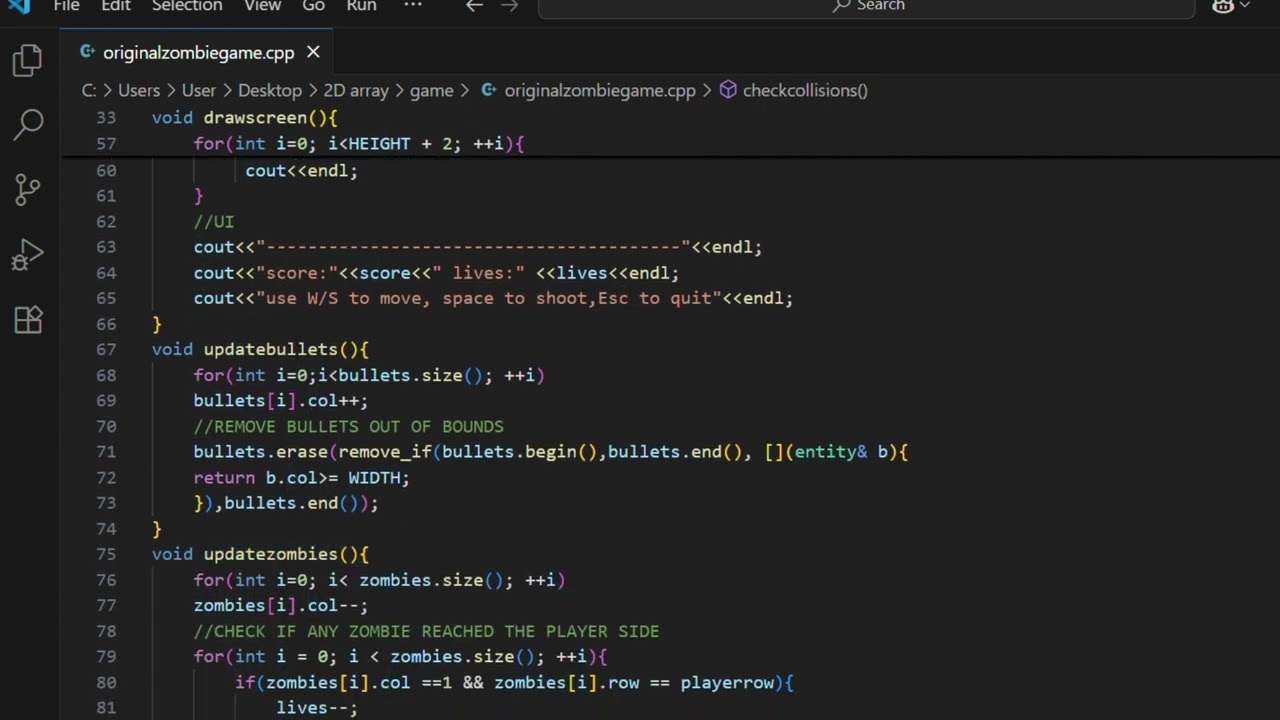Click the C++ file icon in tab
The image size is (1280, 720).
[x=88, y=52]
